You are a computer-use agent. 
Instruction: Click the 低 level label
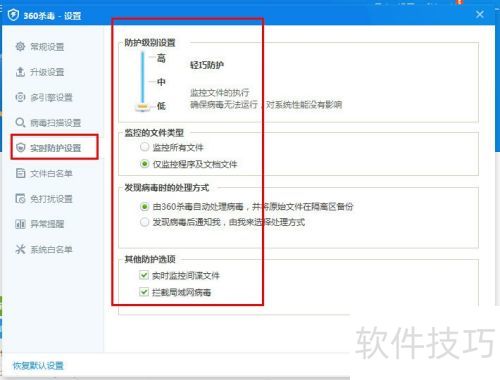(161, 106)
